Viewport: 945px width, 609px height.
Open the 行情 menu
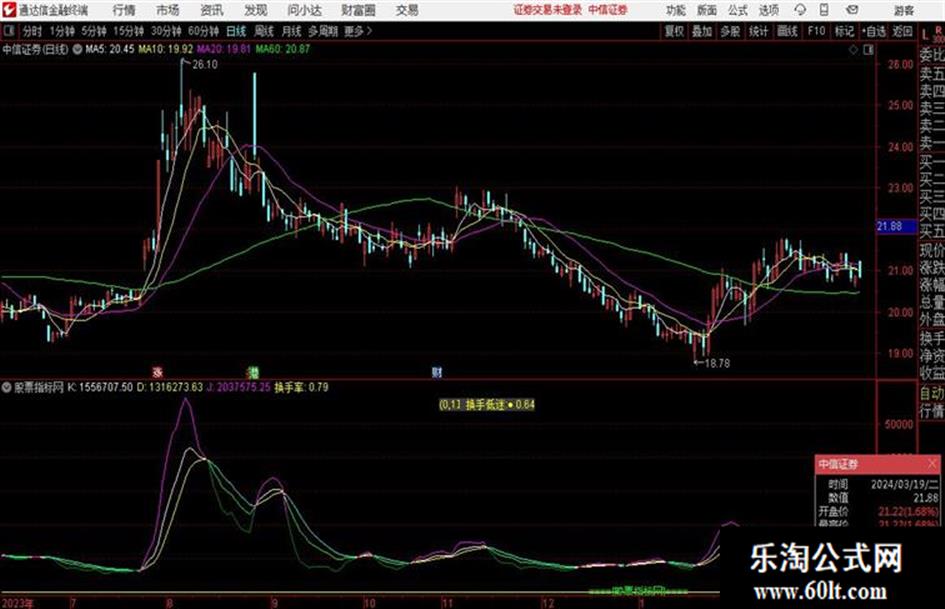pyautogui.click(x=124, y=10)
